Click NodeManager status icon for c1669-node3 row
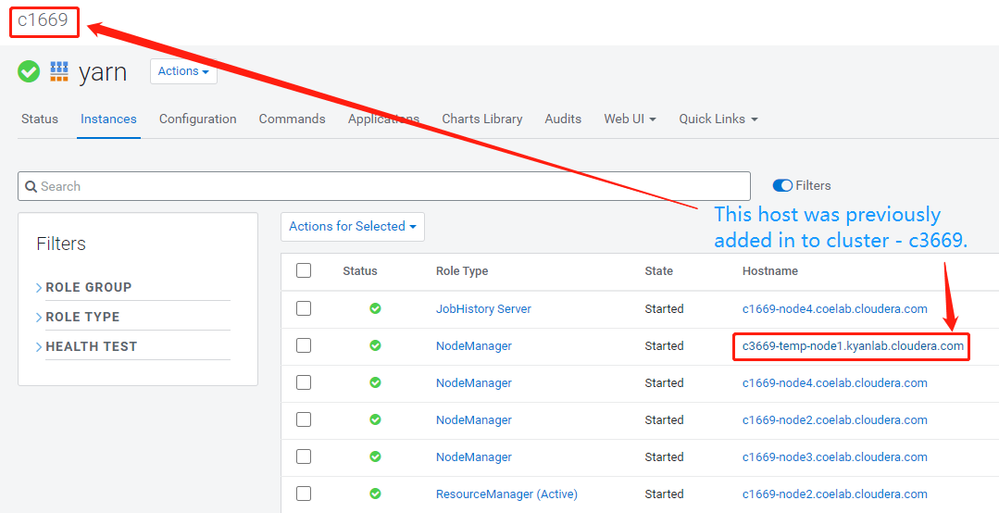 (375, 457)
